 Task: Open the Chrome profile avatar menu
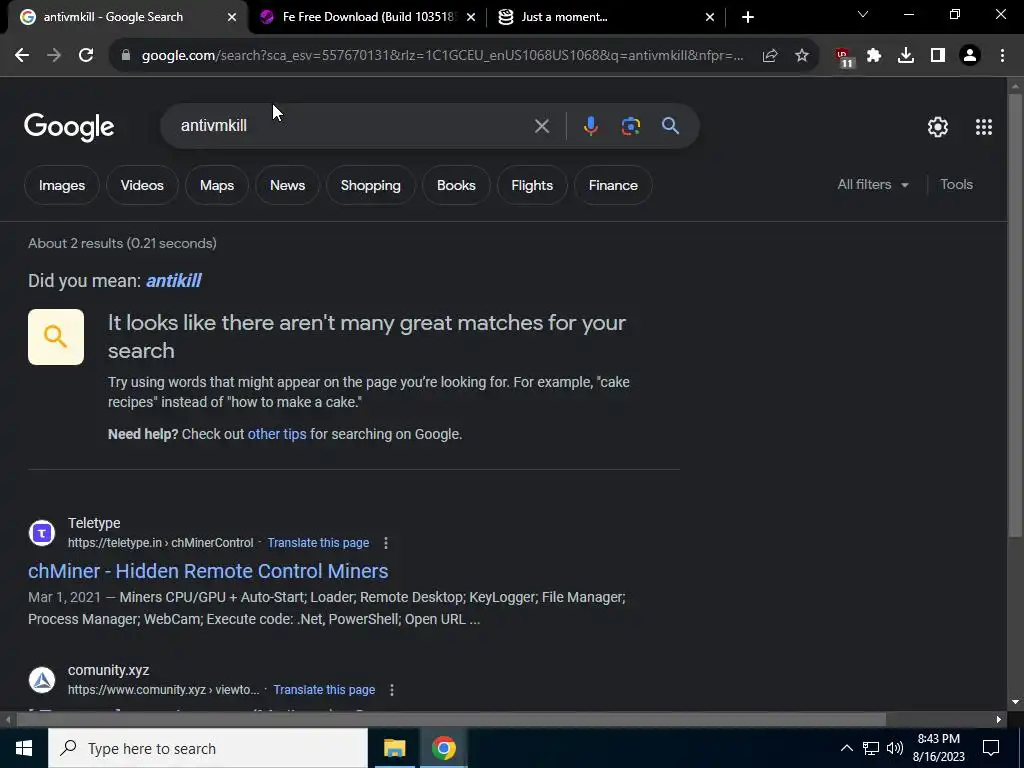(970, 56)
